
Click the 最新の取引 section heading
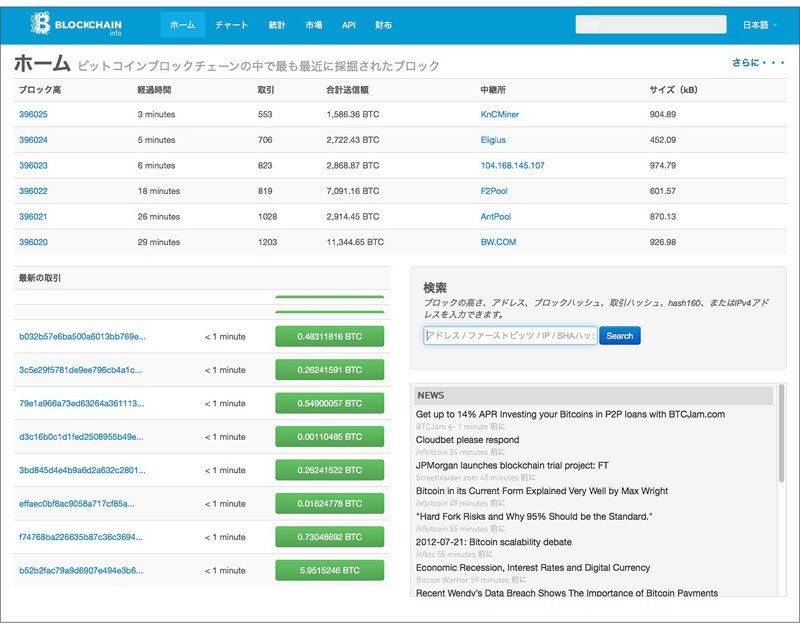click(x=40, y=278)
